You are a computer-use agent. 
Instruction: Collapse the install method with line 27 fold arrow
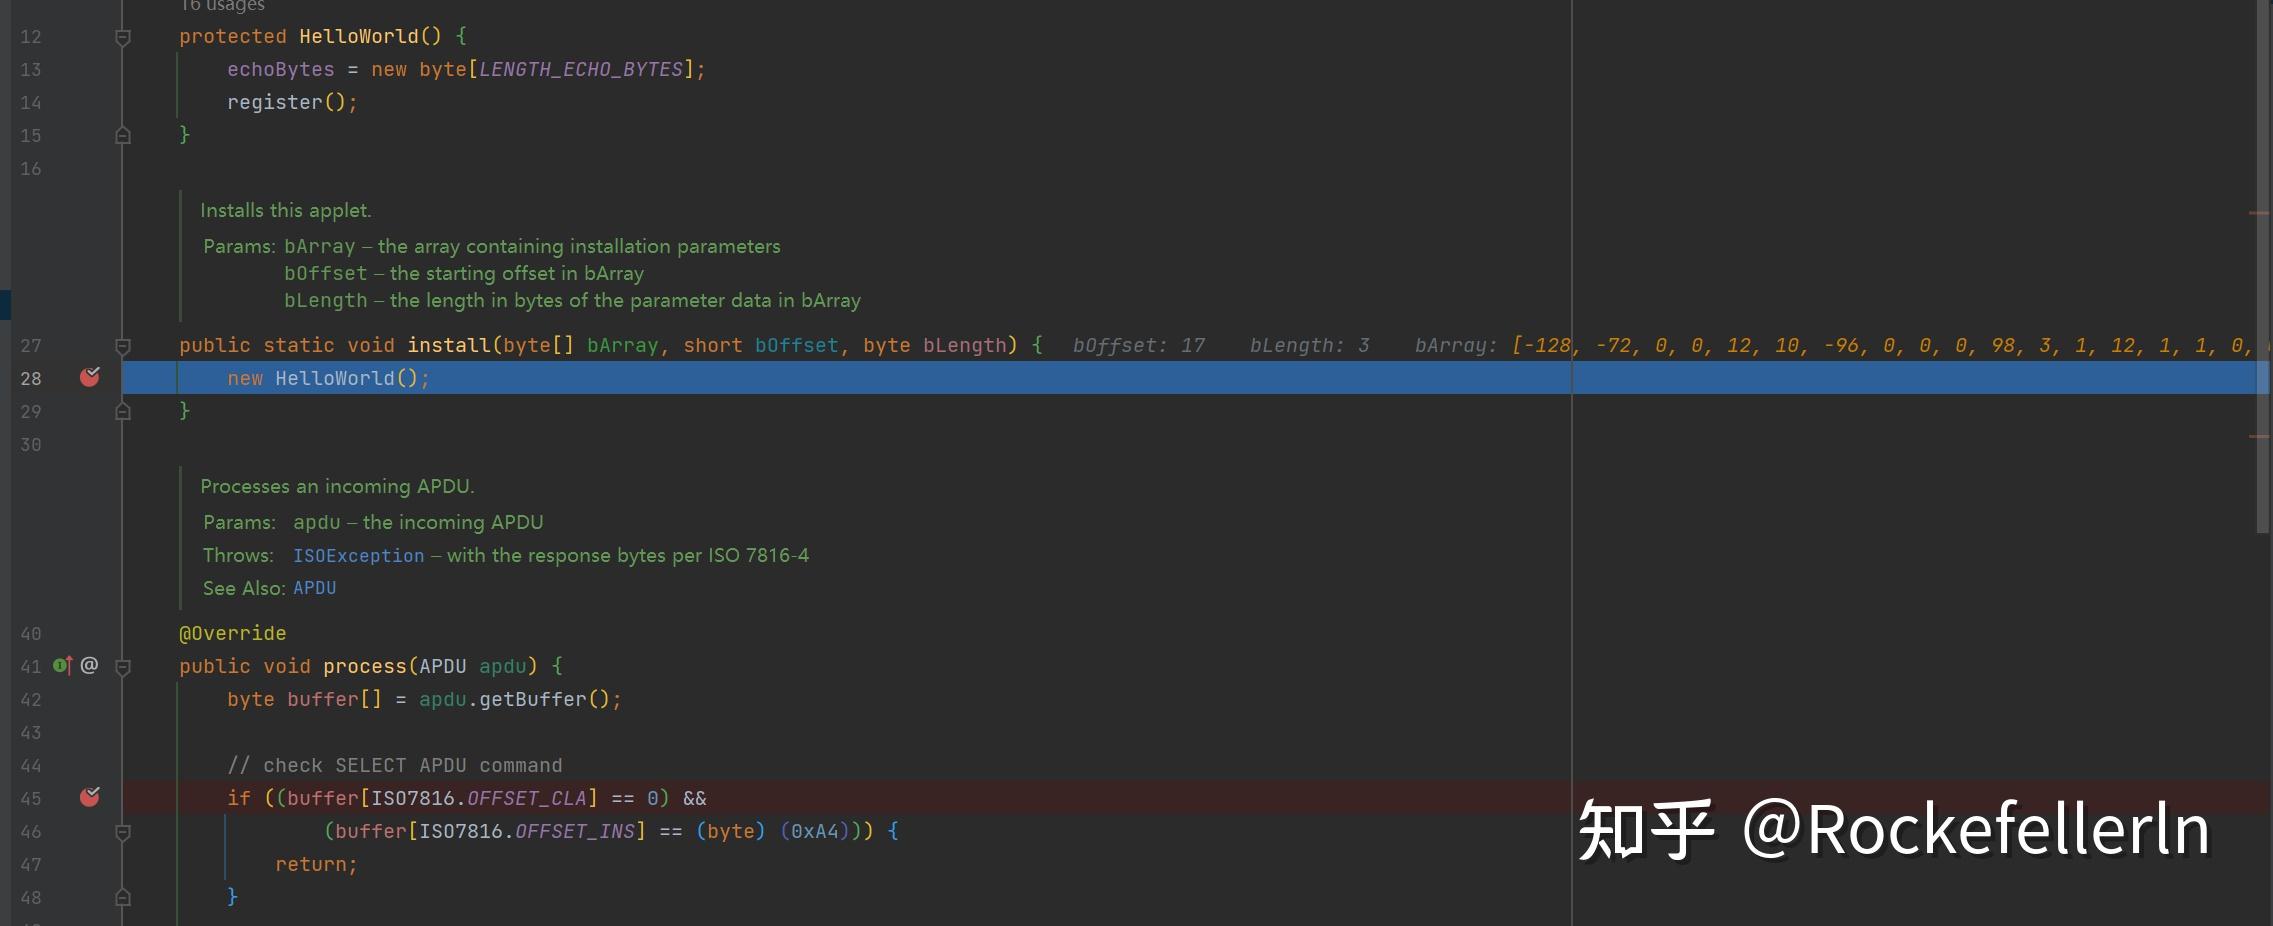[123, 345]
